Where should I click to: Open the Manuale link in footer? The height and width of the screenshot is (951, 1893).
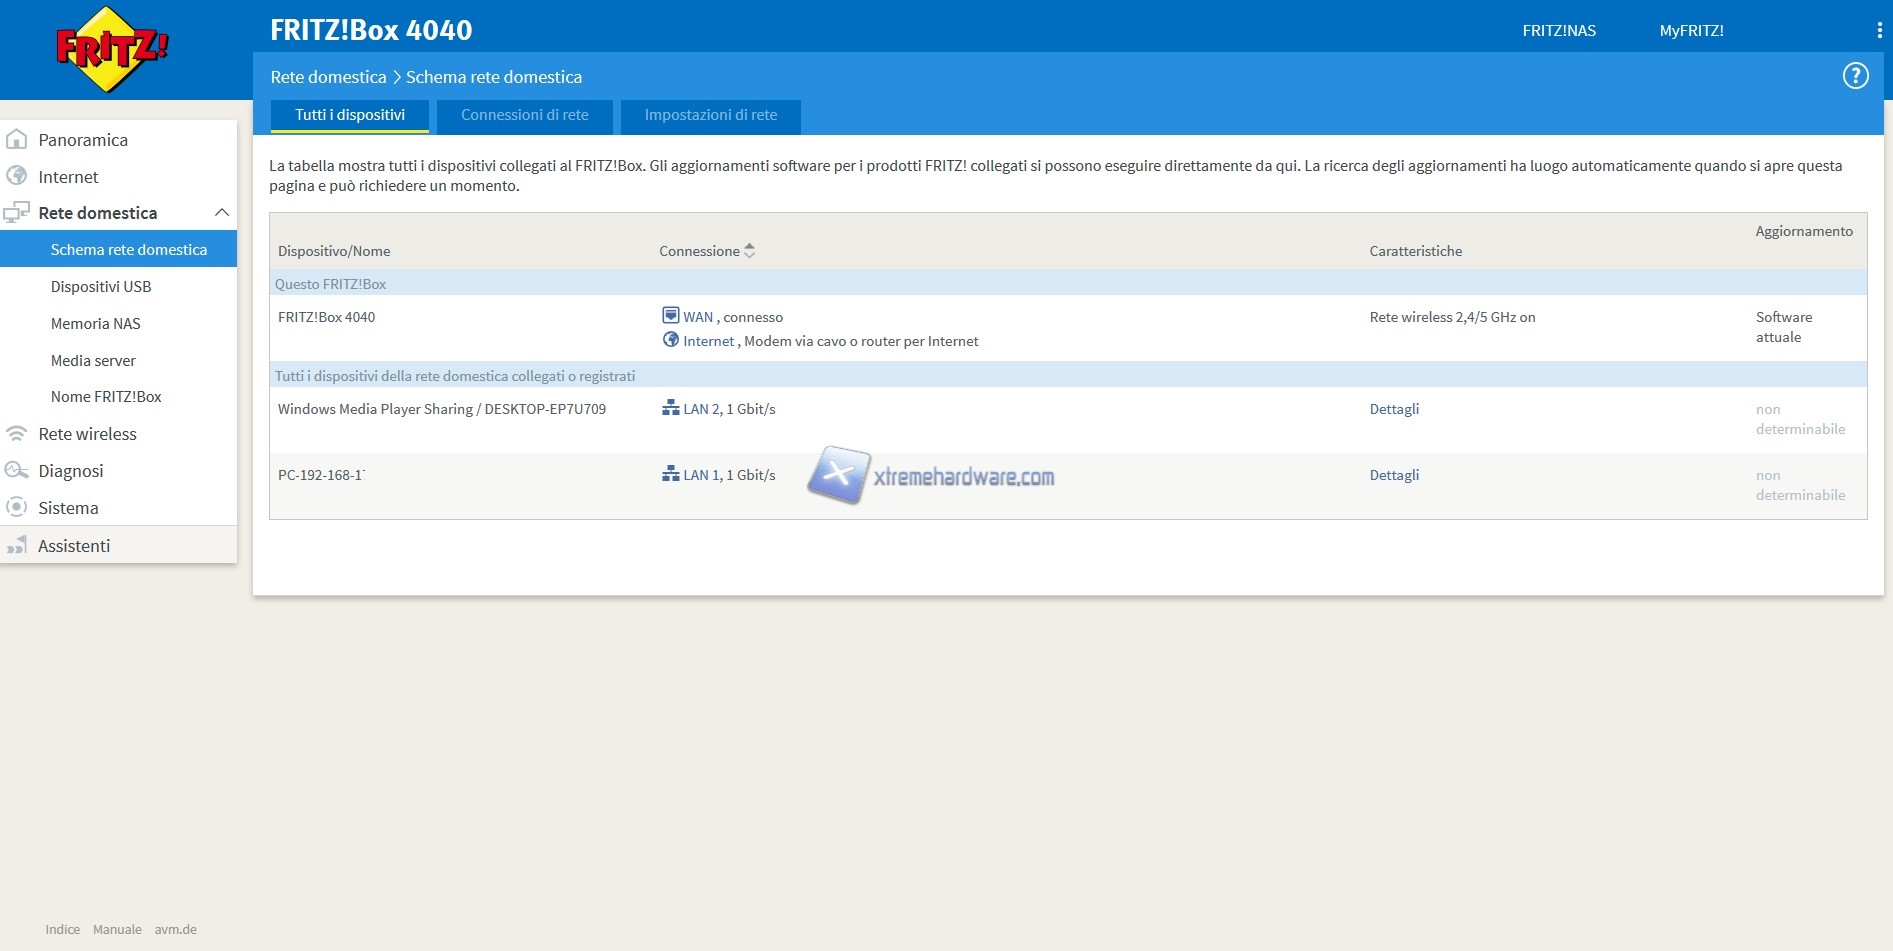[x=117, y=929]
